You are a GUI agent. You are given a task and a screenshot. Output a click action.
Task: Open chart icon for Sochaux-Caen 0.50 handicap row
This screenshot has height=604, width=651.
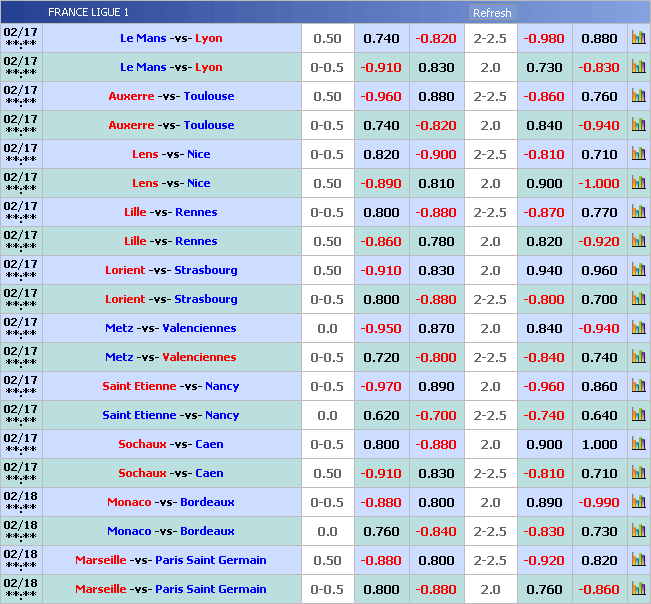[x=638, y=474]
